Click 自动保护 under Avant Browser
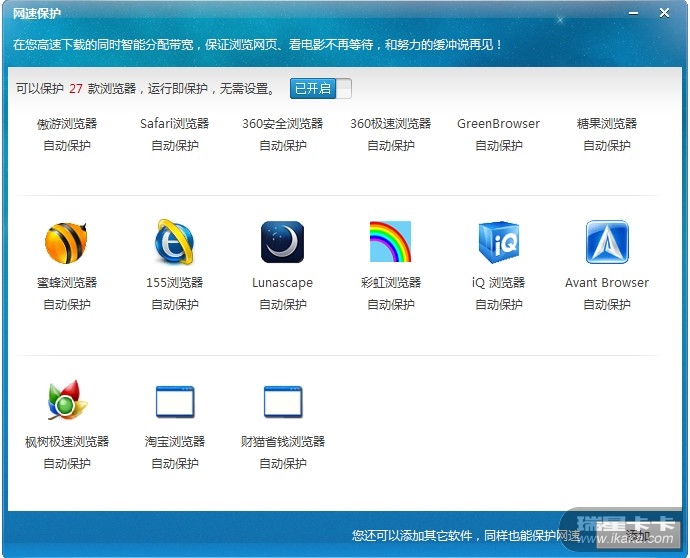Screen dimensions: 690x558 coord(607,304)
